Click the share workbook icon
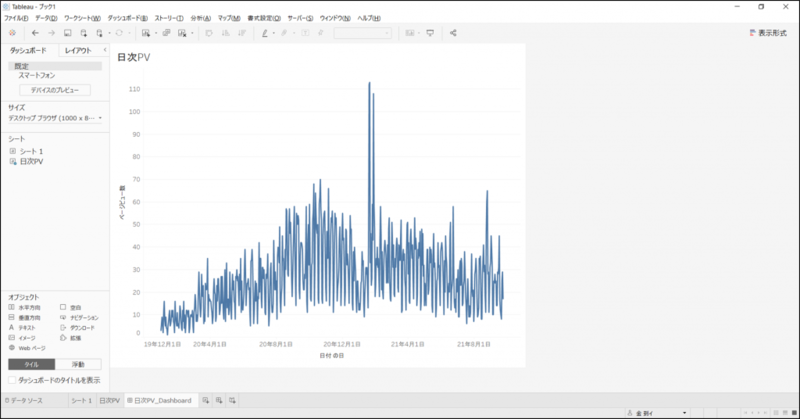Image resolution: width=800 pixels, height=419 pixels. 453,33
